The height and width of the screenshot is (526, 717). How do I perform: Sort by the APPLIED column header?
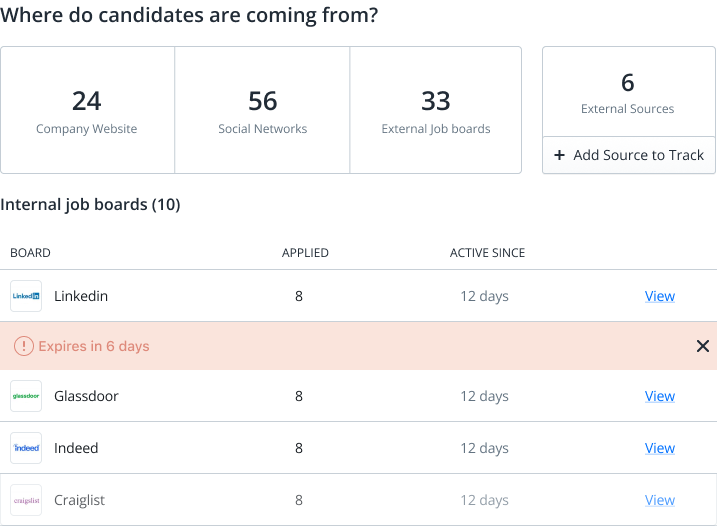[305, 253]
